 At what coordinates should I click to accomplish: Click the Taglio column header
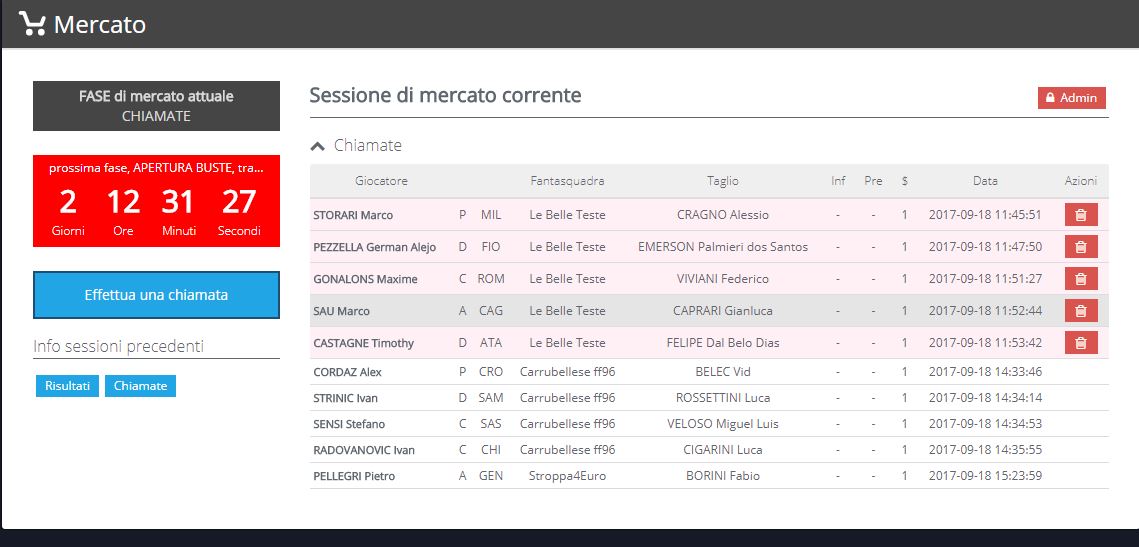click(x=722, y=181)
